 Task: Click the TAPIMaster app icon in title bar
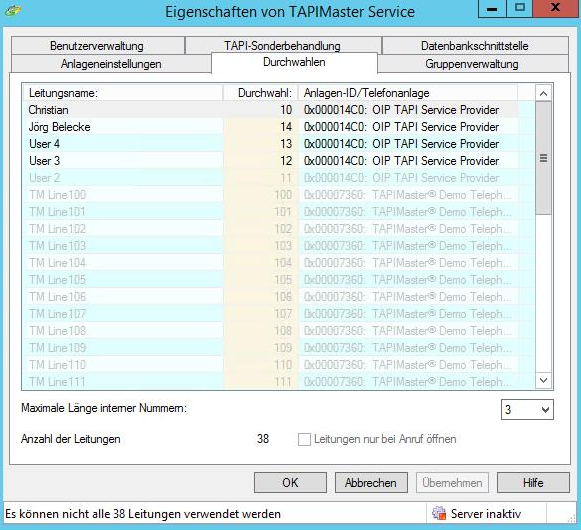click(x=13, y=11)
